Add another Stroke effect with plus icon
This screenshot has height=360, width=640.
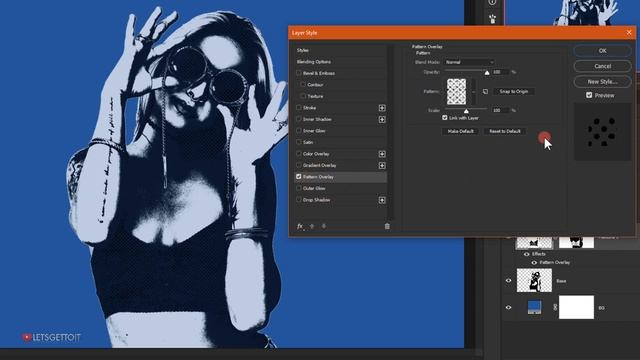382,108
